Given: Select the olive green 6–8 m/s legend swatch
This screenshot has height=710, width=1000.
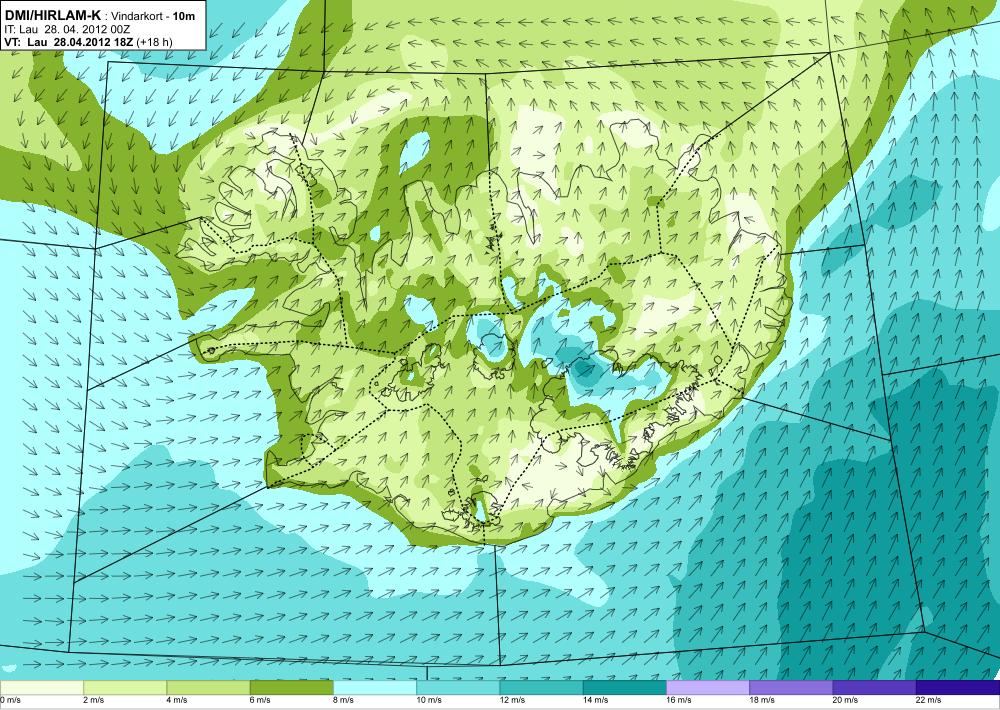Looking at the screenshot, I should coord(291,688).
